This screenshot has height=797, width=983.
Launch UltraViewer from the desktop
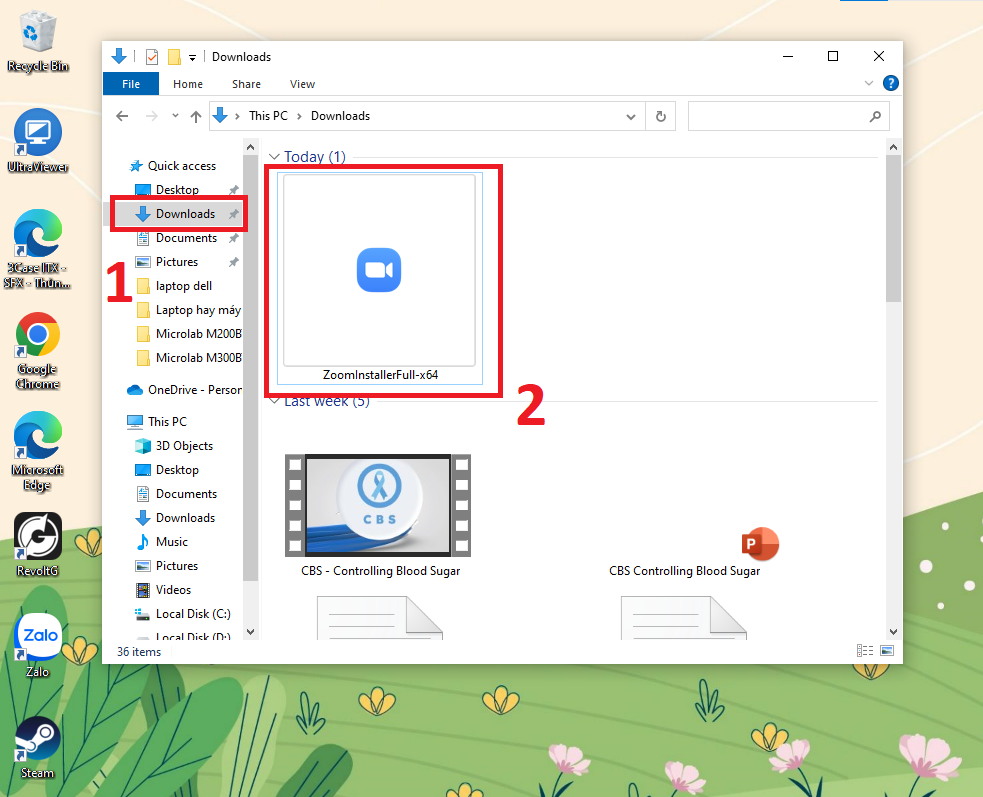(x=38, y=141)
